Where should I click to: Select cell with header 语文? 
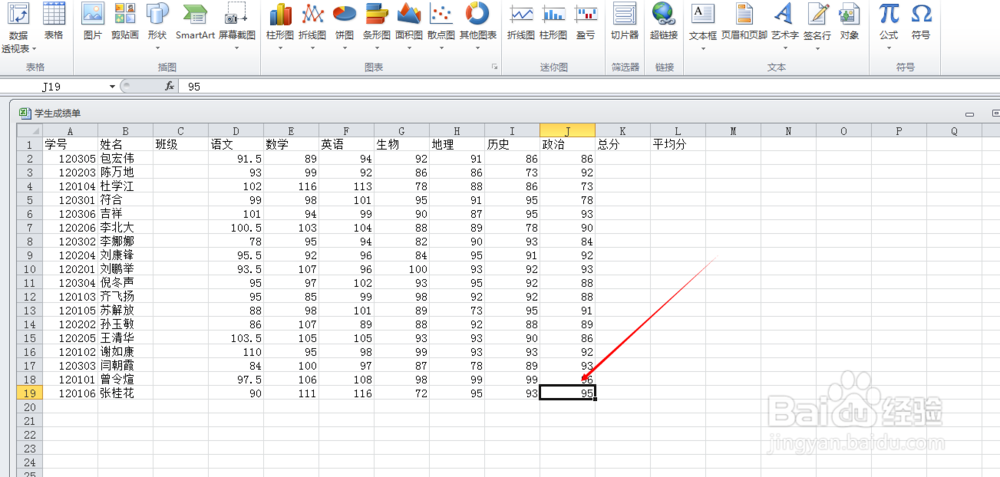[236, 145]
